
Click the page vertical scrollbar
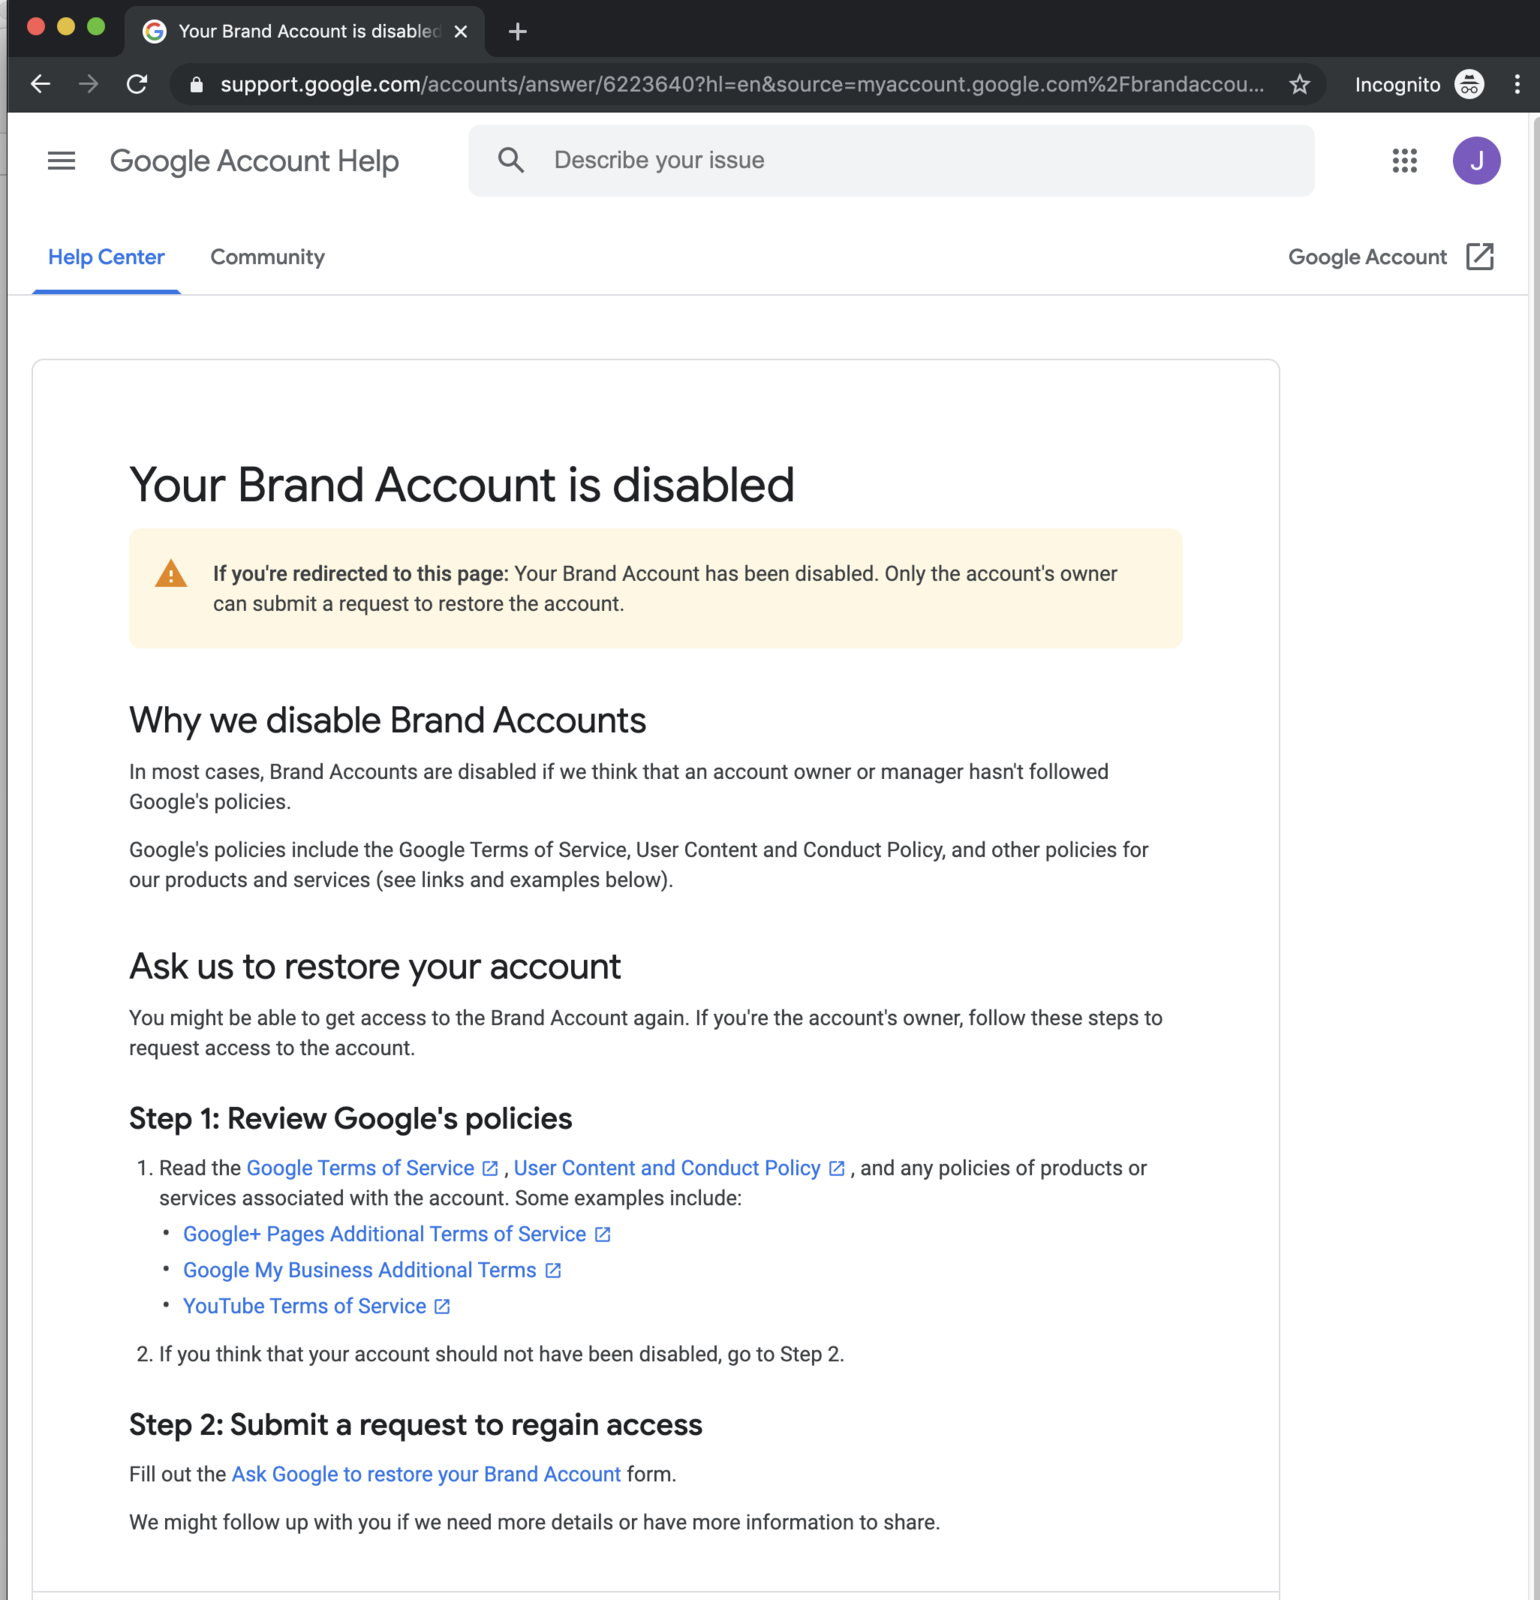click(x=1534, y=856)
